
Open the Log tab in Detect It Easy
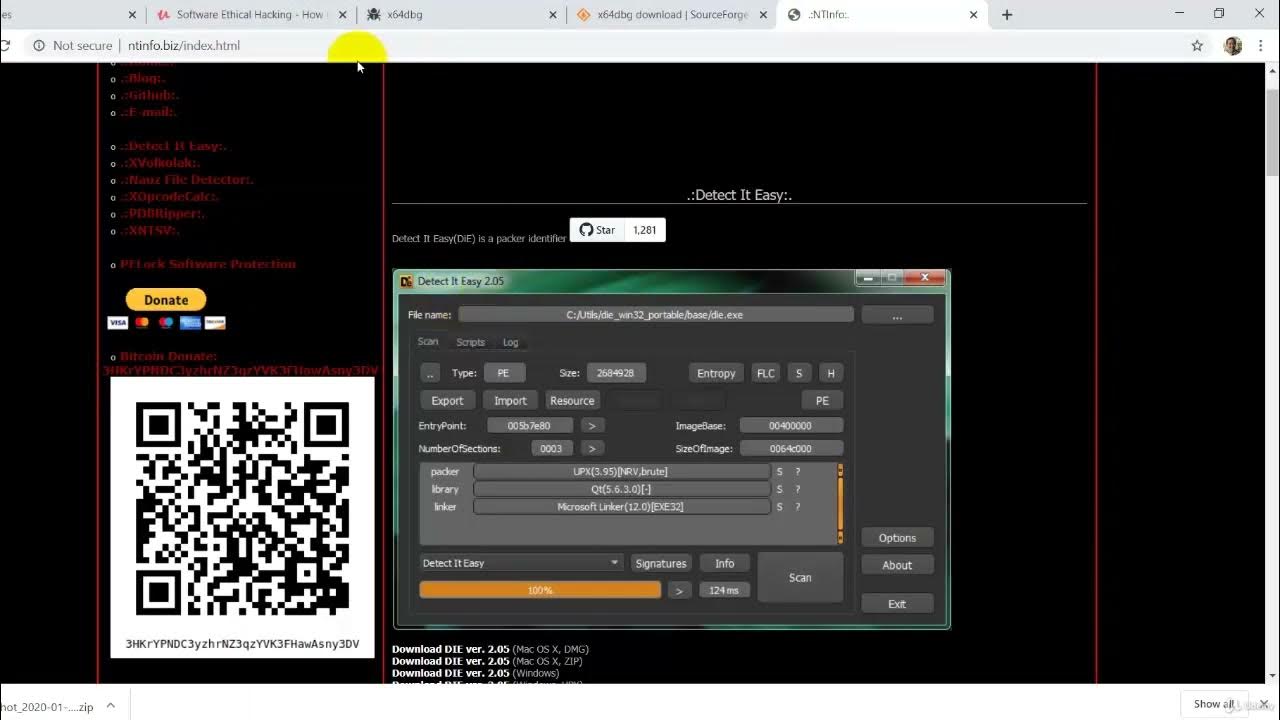510,342
